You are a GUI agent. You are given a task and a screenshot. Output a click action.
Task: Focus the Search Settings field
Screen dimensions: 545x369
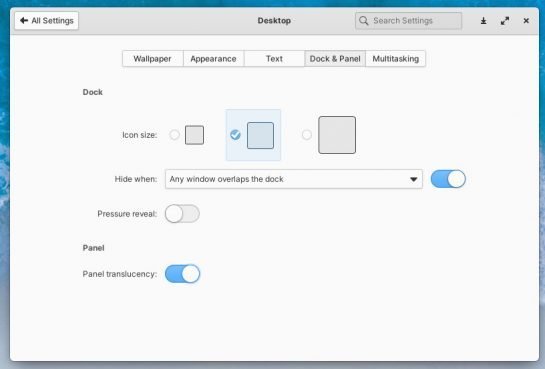(x=408, y=21)
